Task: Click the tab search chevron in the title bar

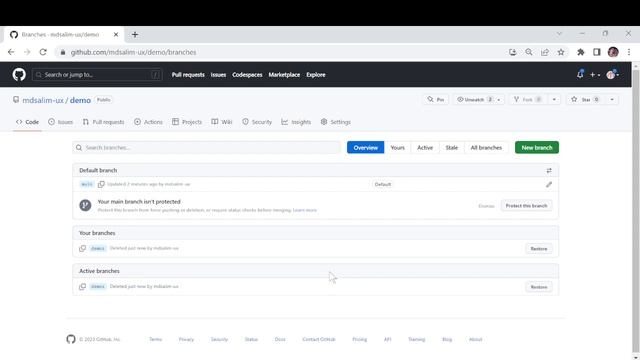Action: coord(559,33)
